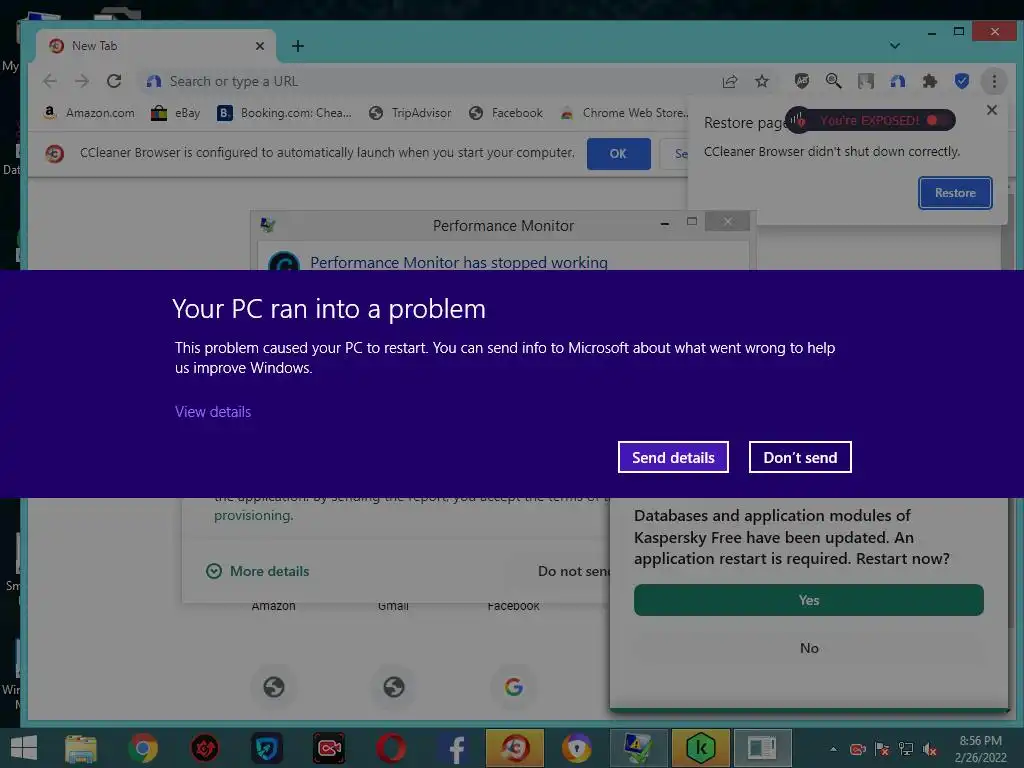Expand More details in crash dialog

tap(258, 571)
